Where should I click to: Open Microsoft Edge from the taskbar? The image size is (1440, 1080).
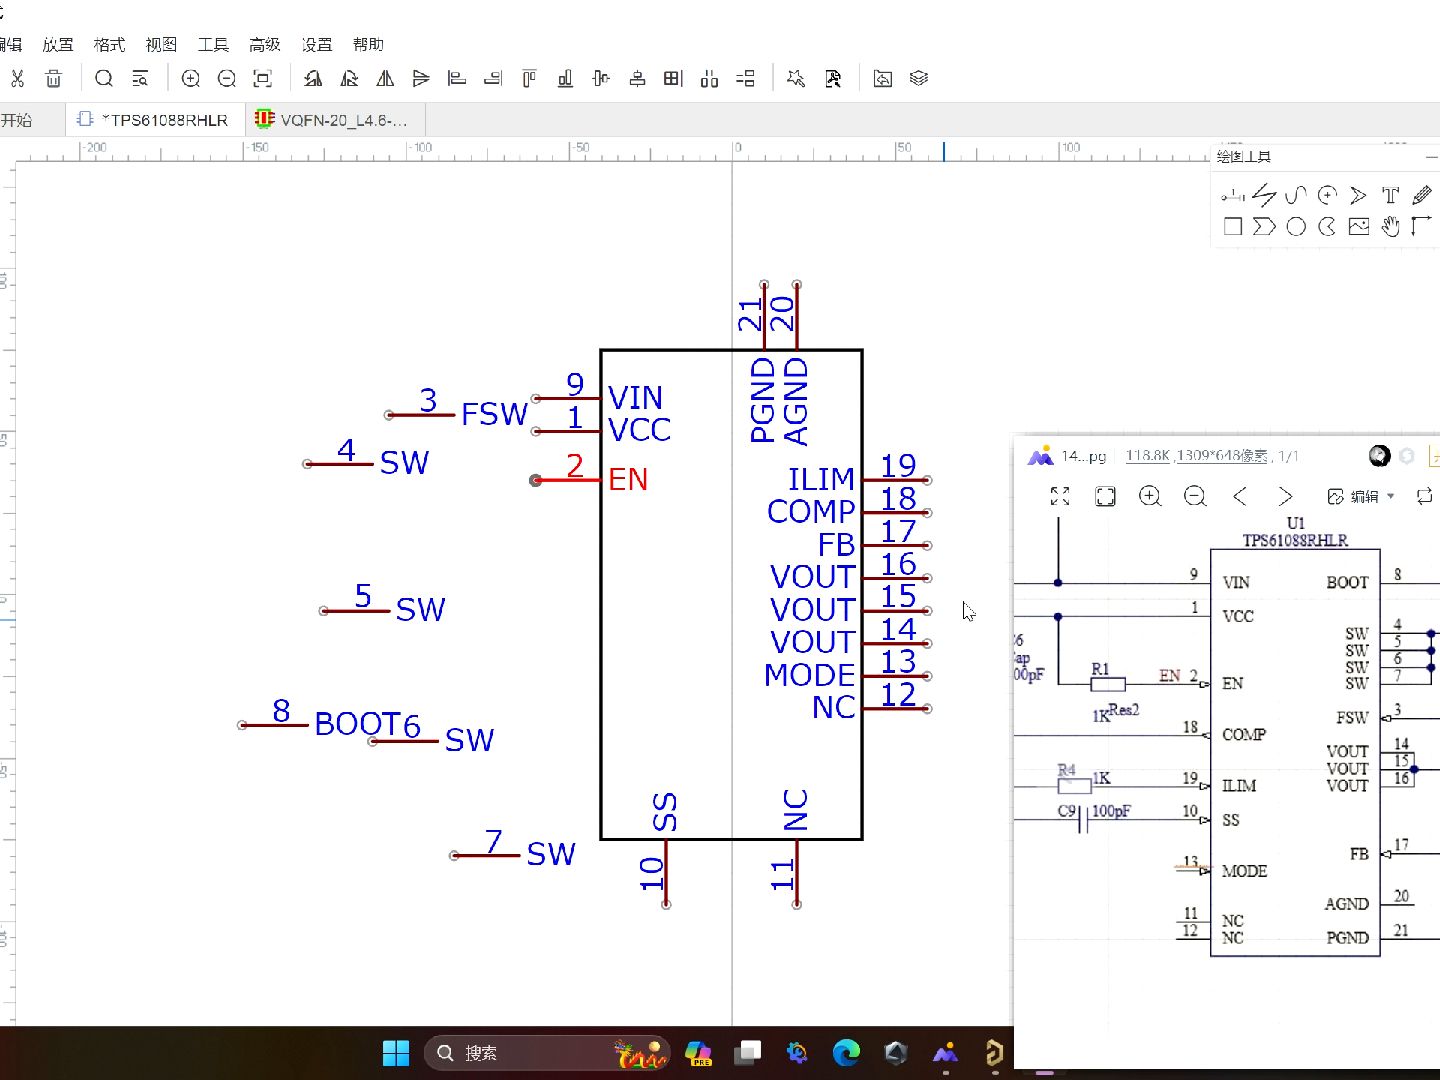846,1052
